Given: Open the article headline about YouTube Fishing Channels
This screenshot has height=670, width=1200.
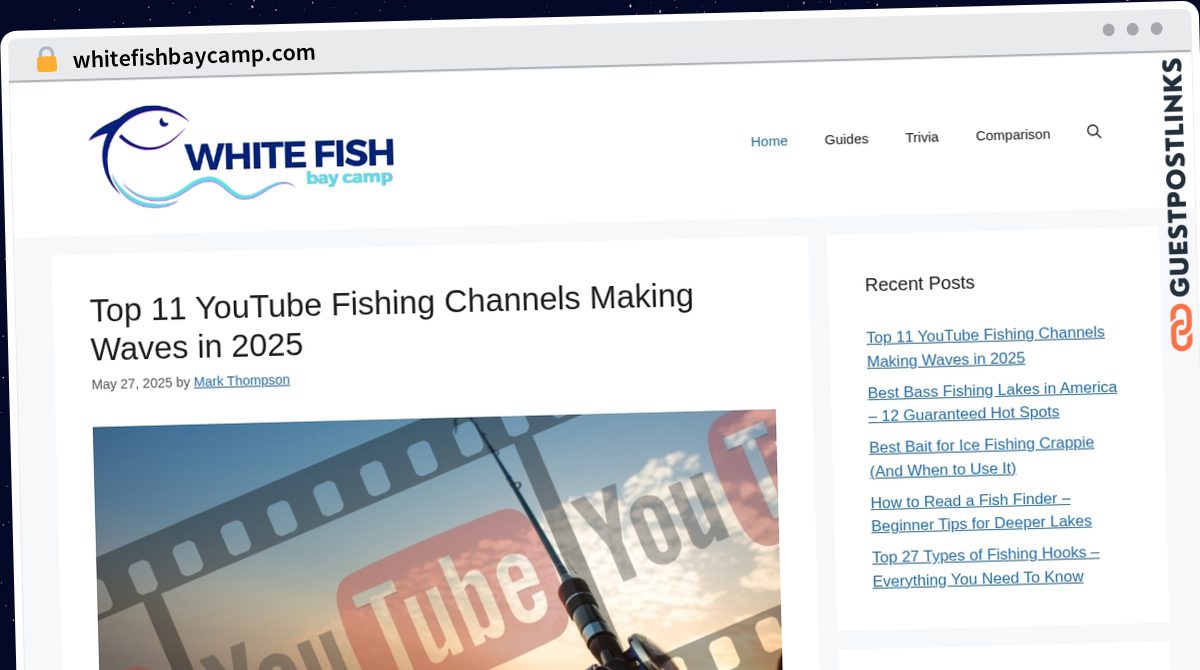Looking at the screenshot, I should coord(391,322).
